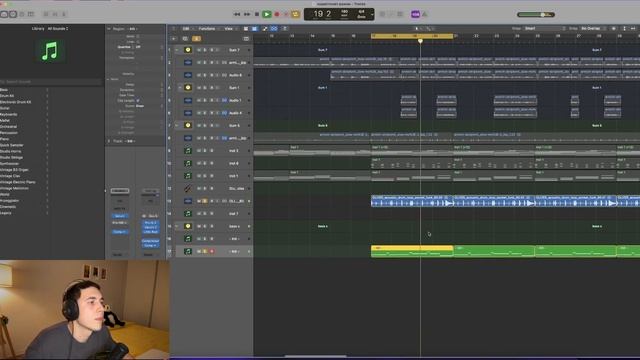Start playback with the green Play button

(x=267, y=14)
